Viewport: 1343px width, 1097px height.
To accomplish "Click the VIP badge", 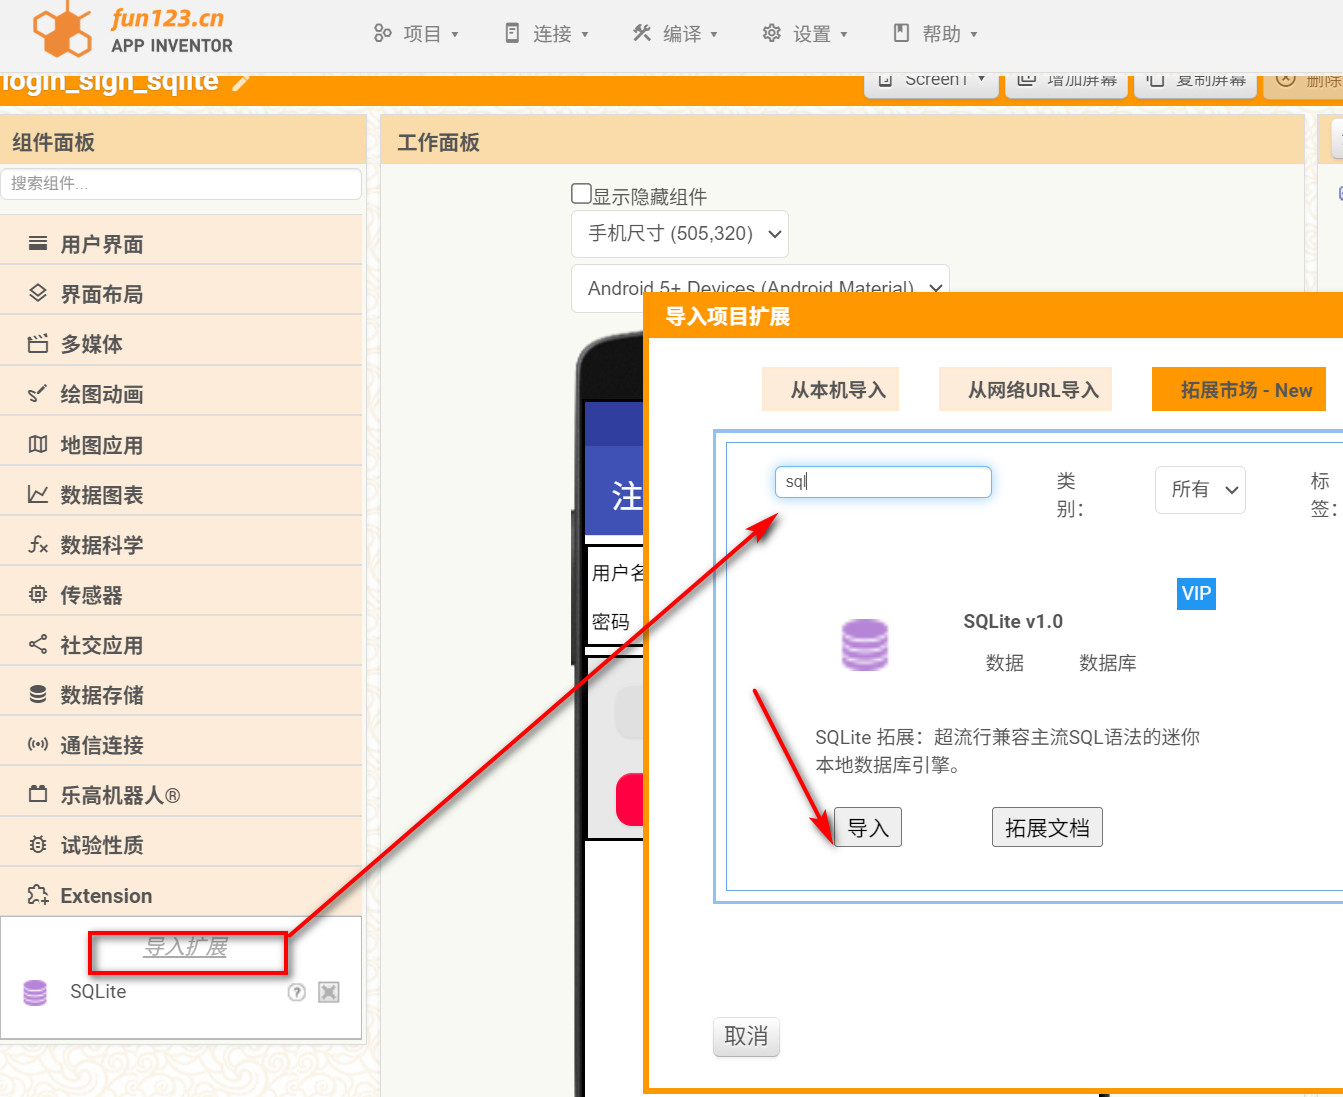I will pos(1196,594).
